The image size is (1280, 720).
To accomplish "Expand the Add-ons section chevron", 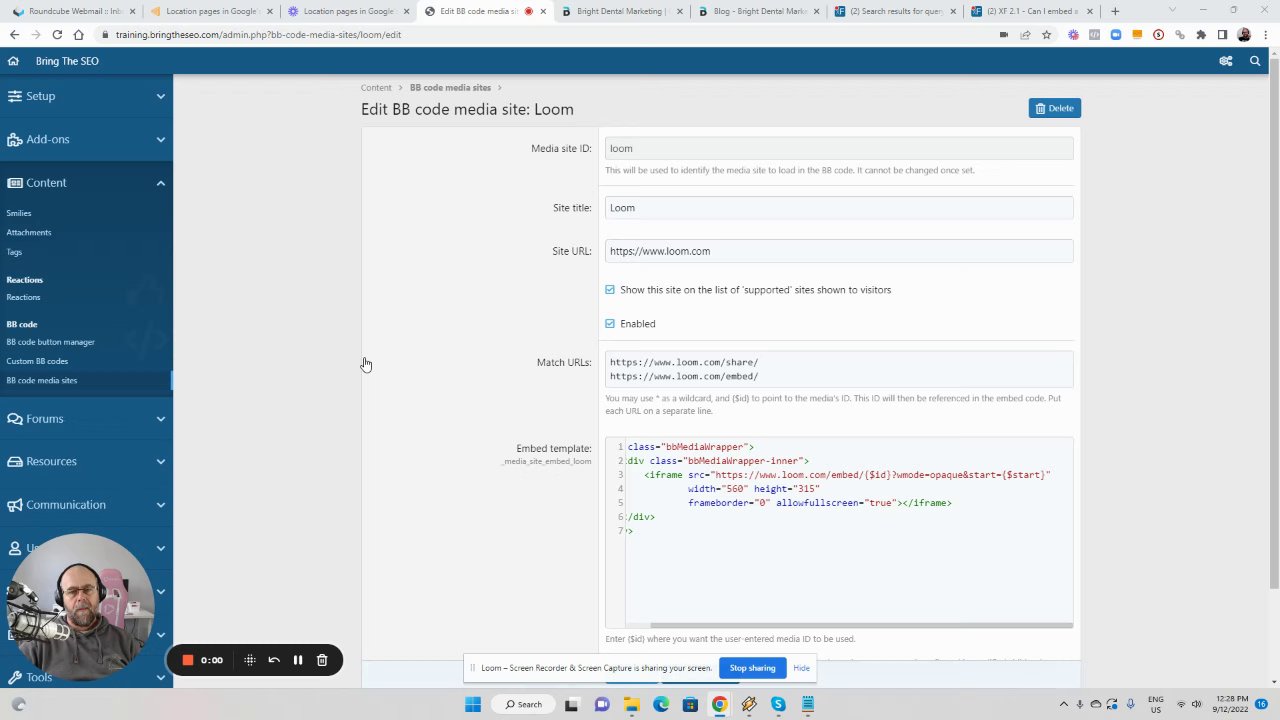I will click(x=161, y=139).
